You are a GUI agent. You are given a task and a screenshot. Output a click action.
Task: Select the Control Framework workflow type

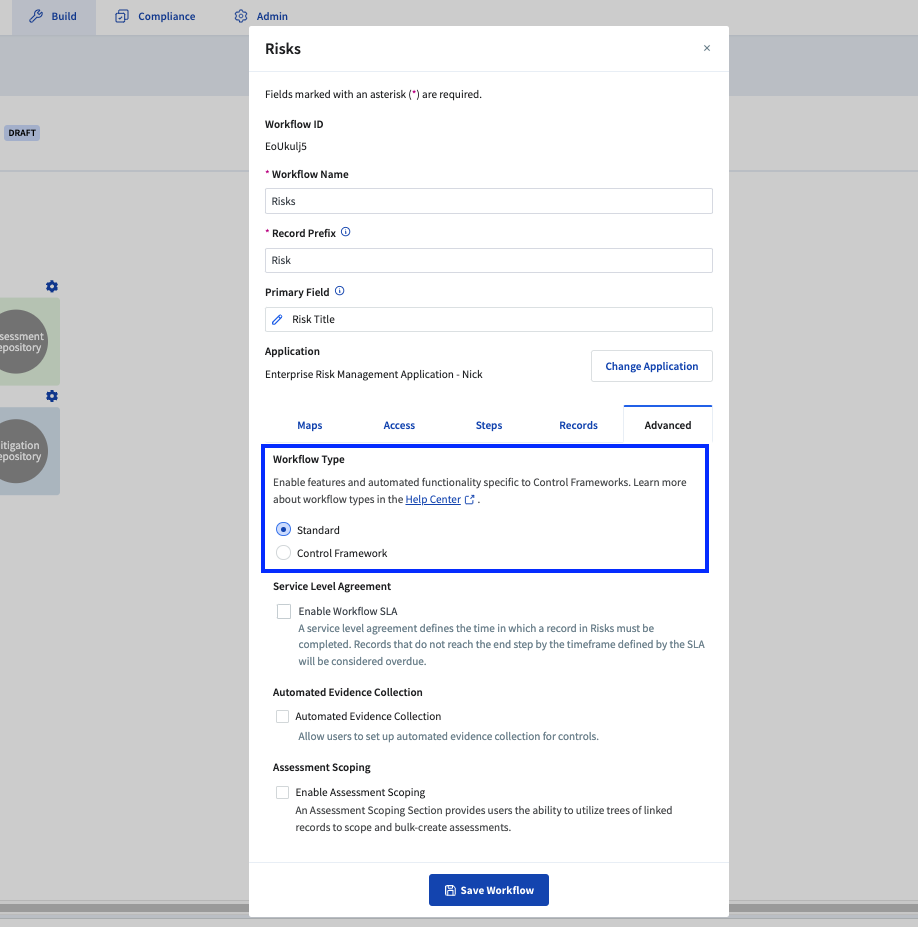pyautogui.click(x=283, y=553)
